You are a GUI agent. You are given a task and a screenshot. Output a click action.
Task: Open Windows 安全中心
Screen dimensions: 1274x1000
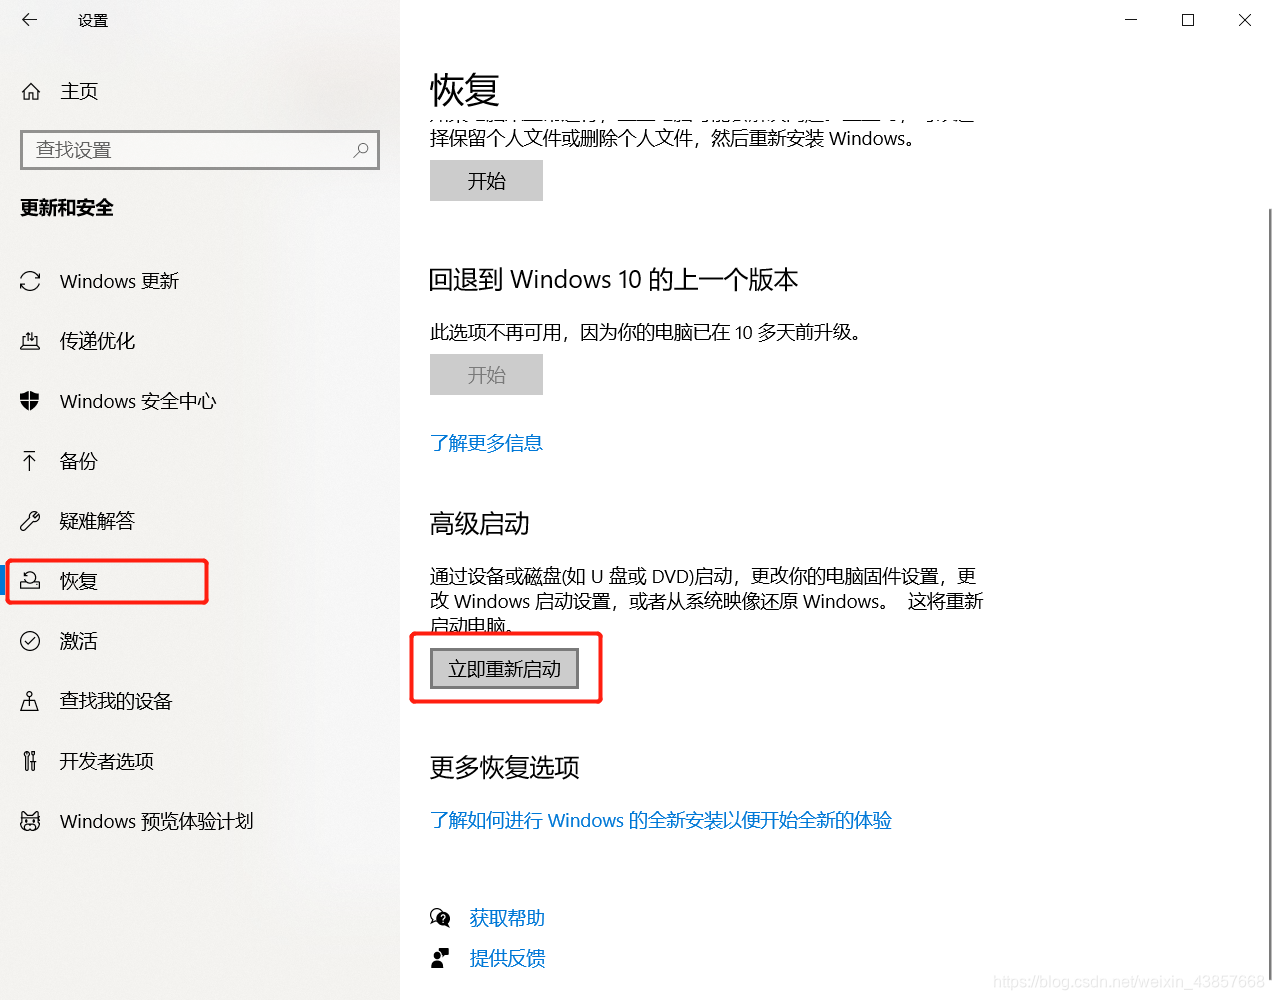click(x=136, y=401)
